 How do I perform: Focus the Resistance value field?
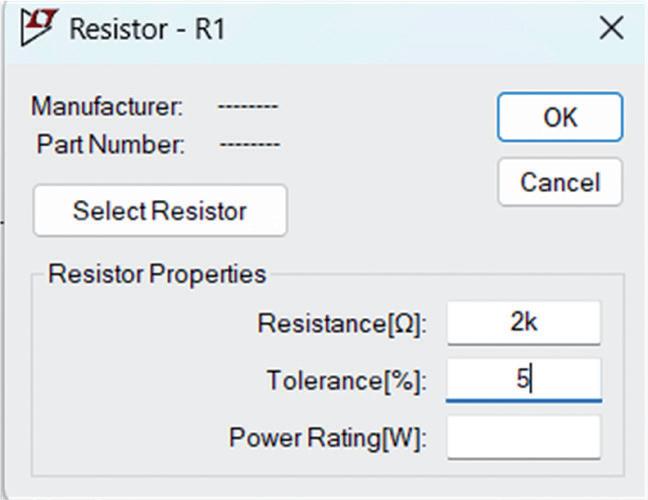523,323
